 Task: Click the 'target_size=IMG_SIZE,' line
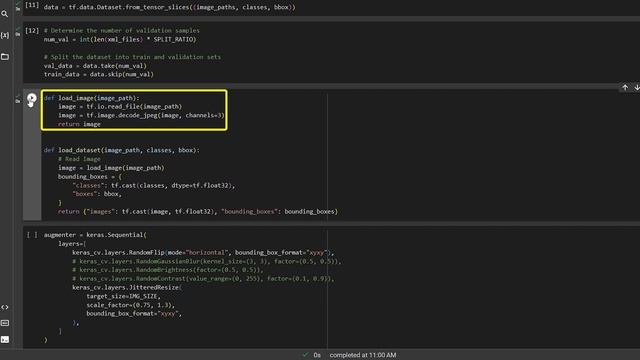[x=123, y=296]
